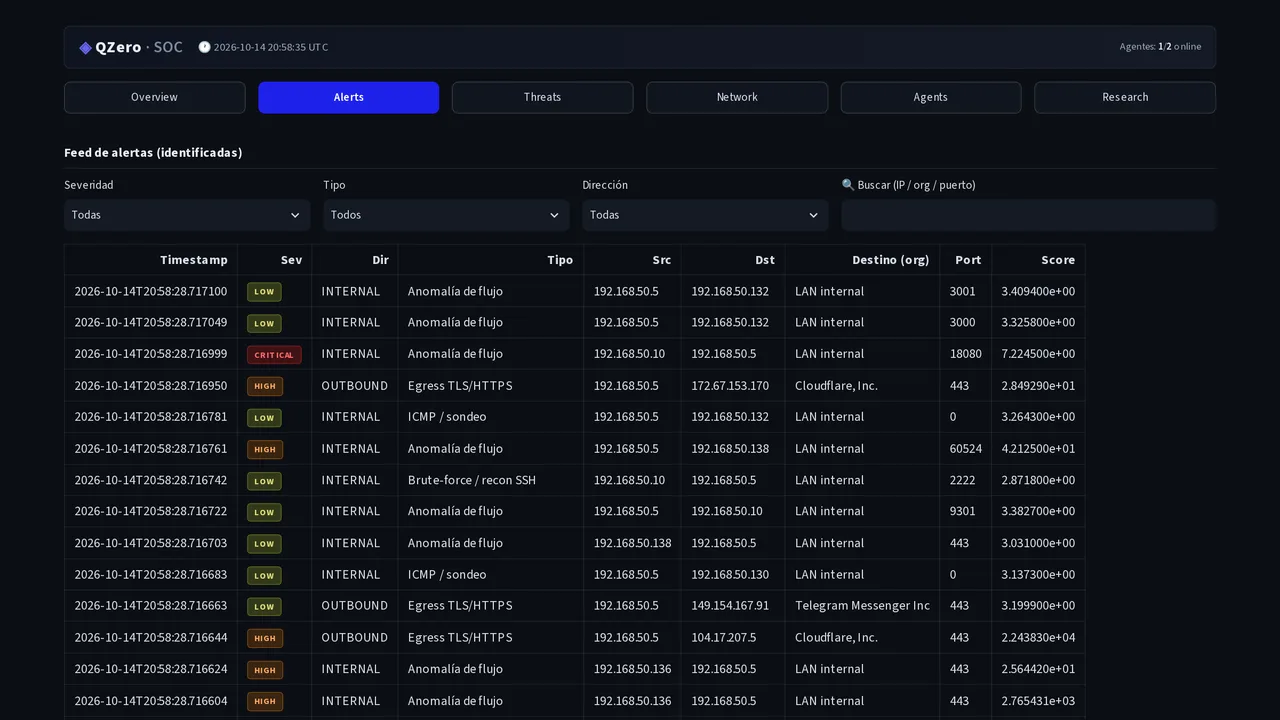Click ICMP / sondeo in the 192.168.50.130 row
The image size is (1280, 720).
pos(447,575)
